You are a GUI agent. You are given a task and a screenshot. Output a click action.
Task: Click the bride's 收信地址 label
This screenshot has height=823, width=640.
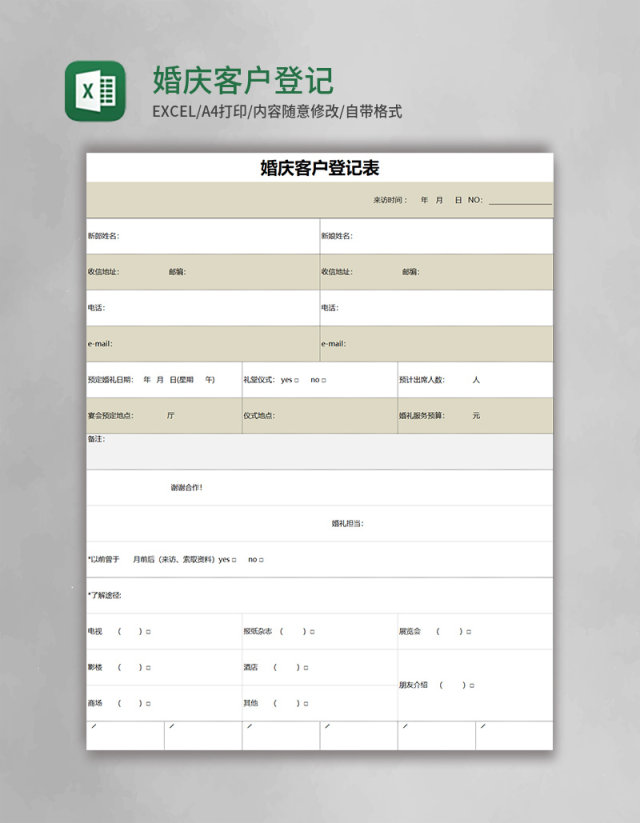[337, 272]
